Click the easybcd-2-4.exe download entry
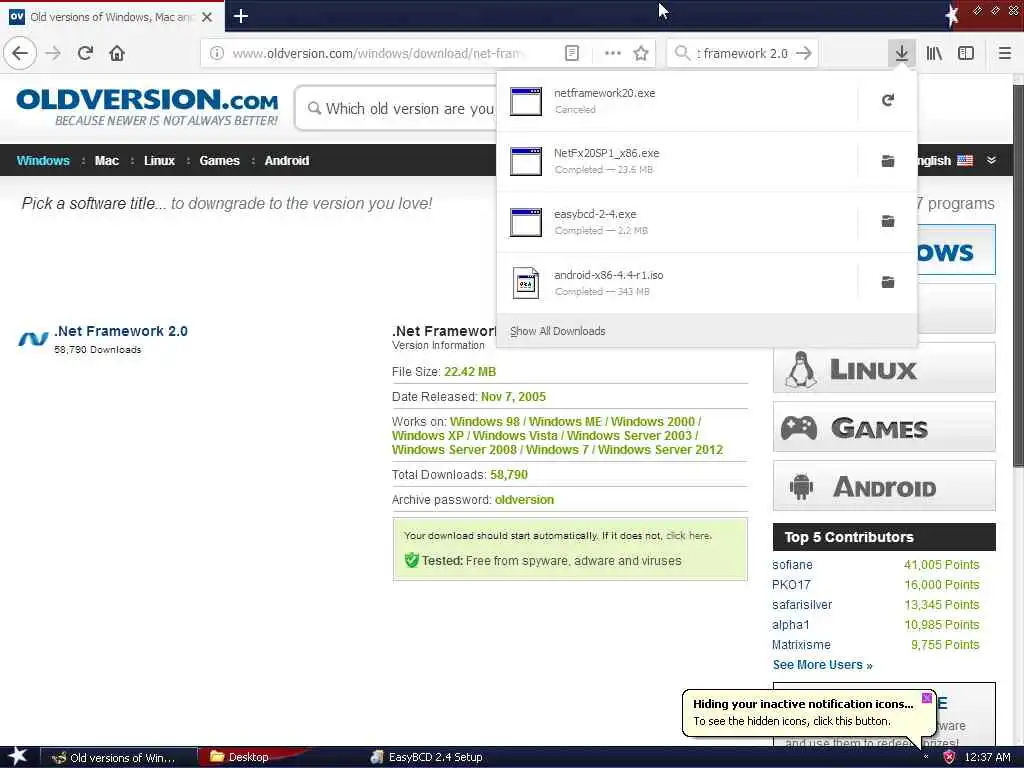 coord(677,222)
